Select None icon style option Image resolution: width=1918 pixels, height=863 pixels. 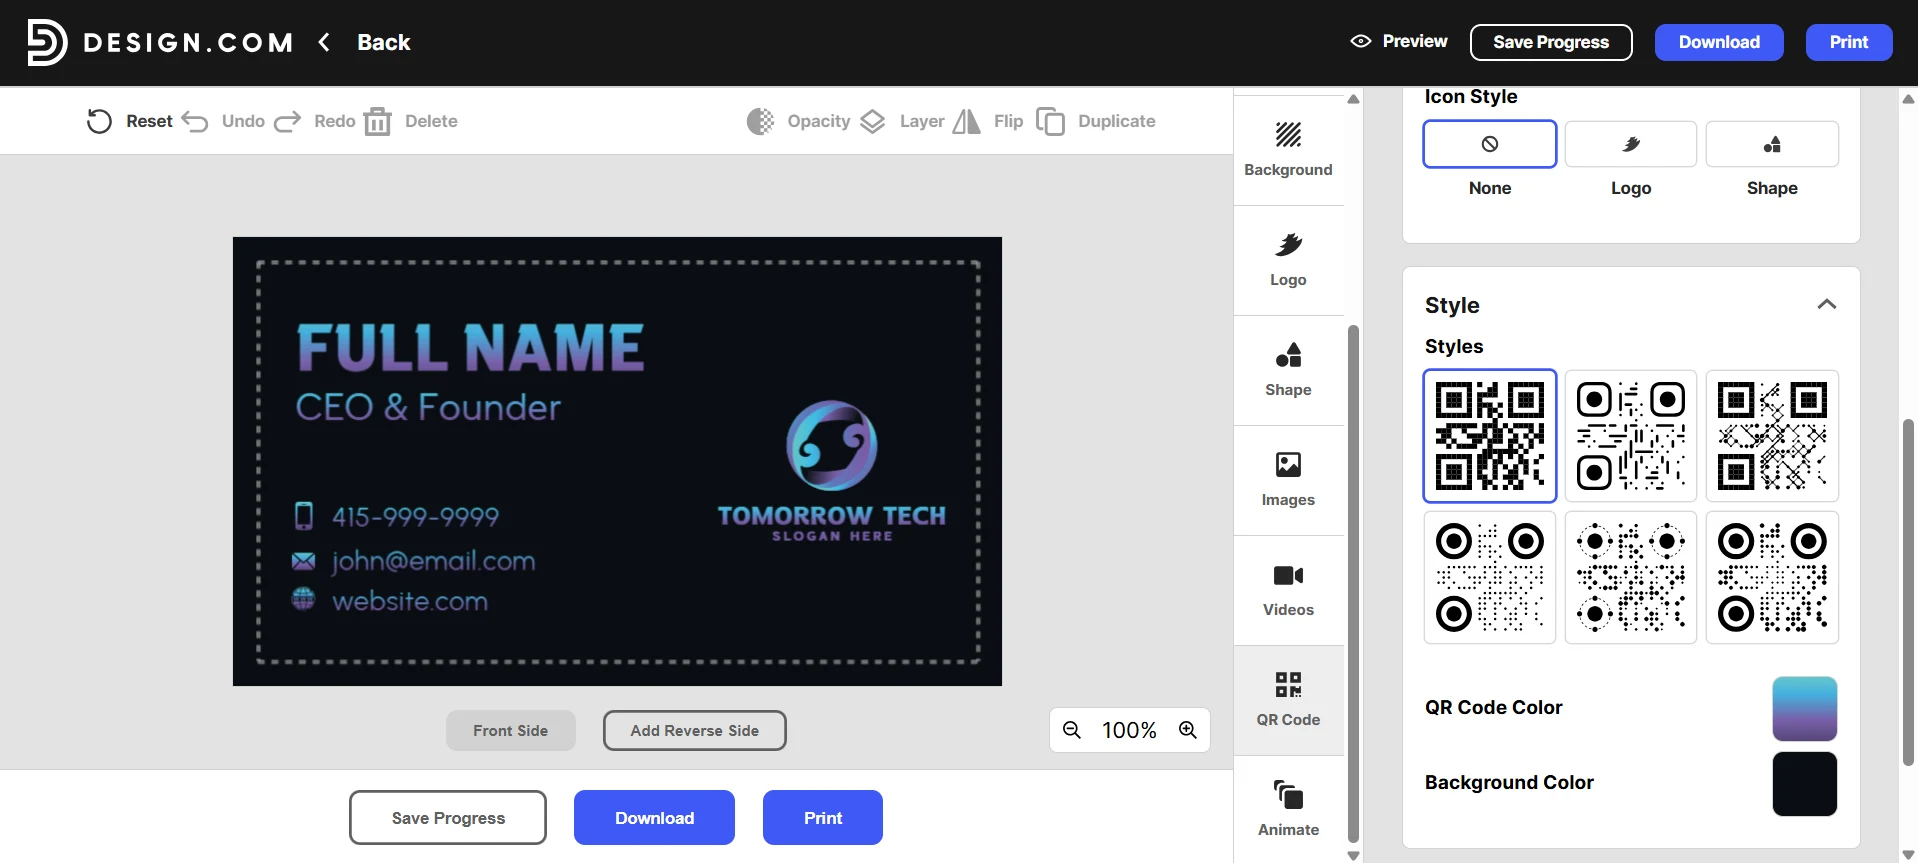click(1490, 144)
